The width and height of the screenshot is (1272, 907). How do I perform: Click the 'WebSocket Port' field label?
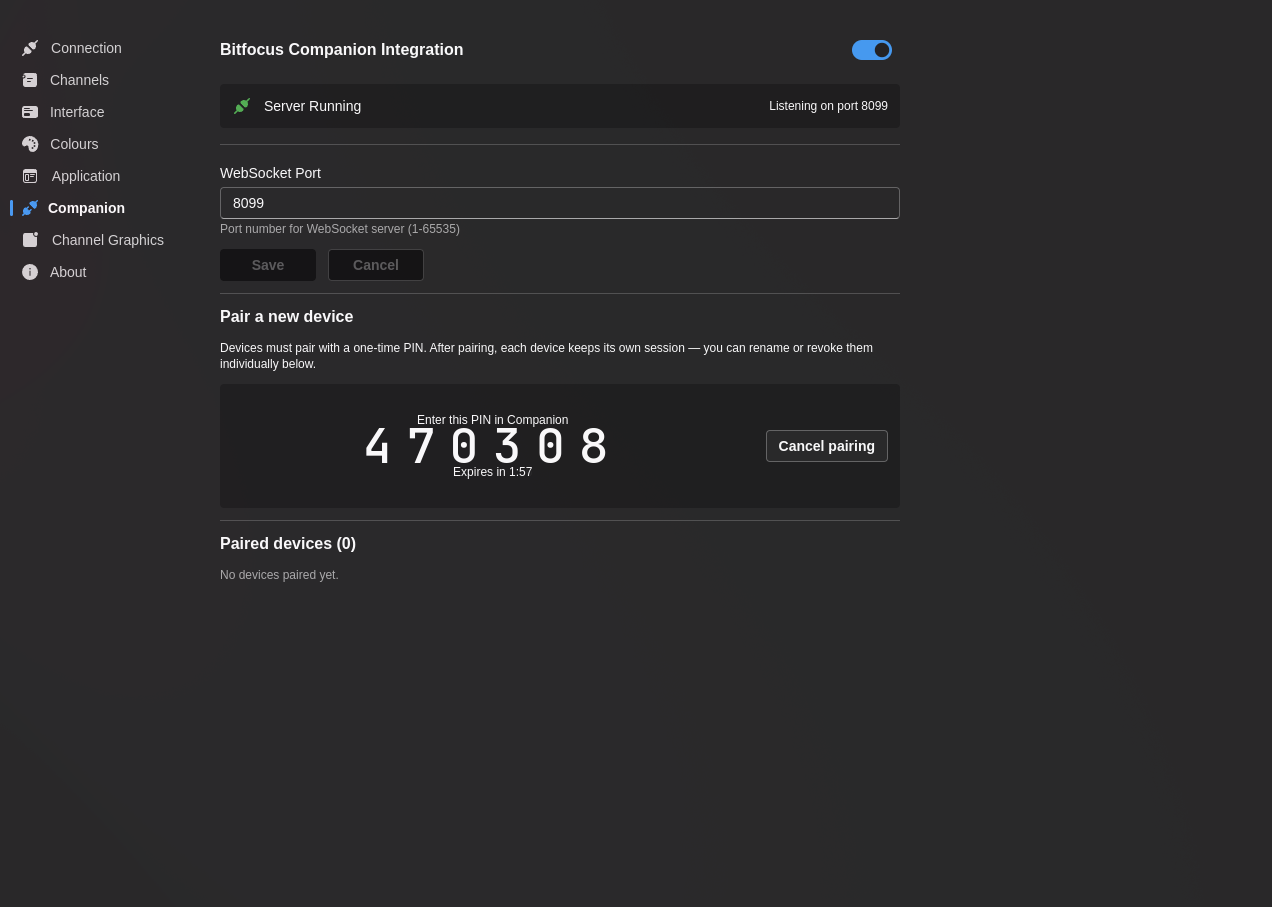point(270,173)
